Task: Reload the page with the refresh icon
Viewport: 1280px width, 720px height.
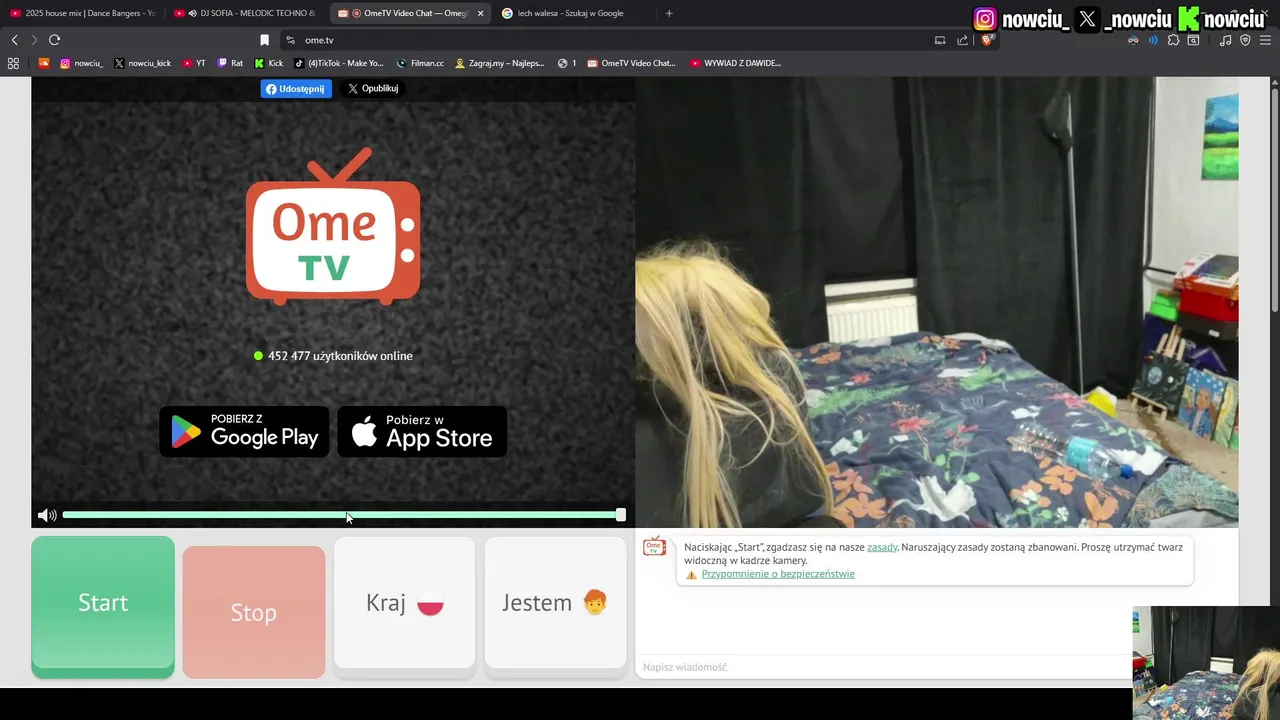Action: tap(54, 40)
